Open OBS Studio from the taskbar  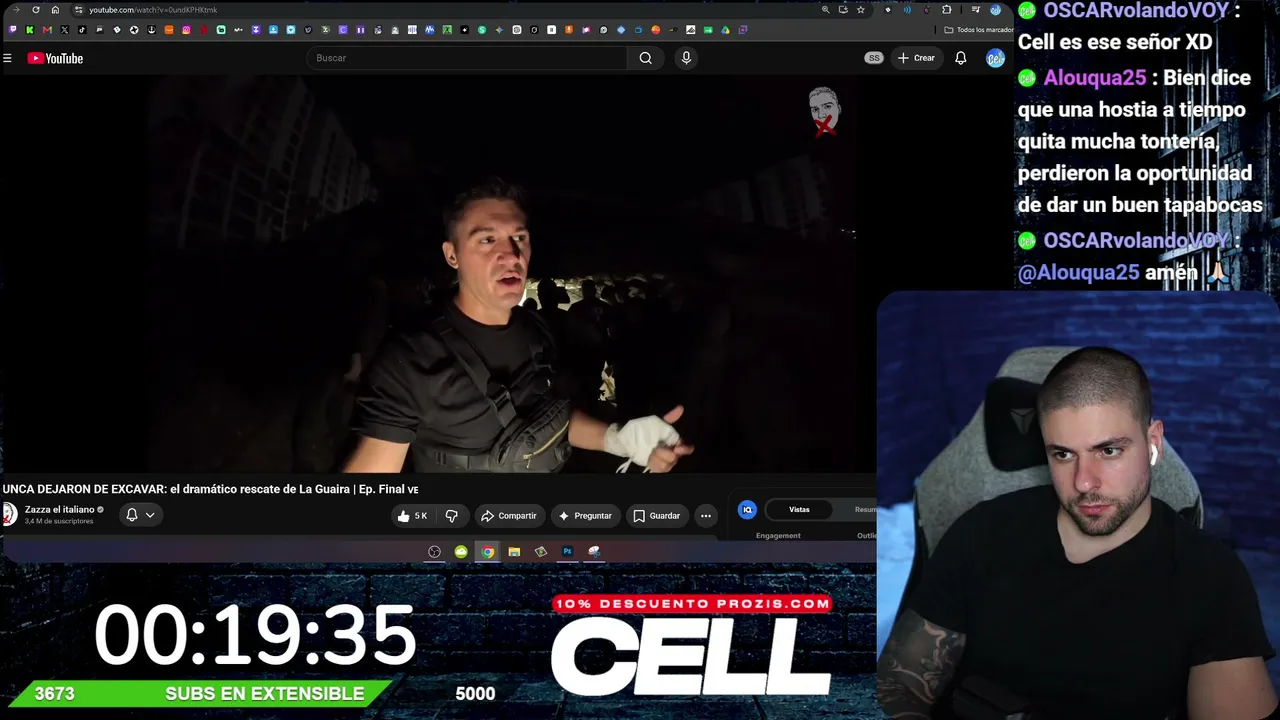(434, 552)
